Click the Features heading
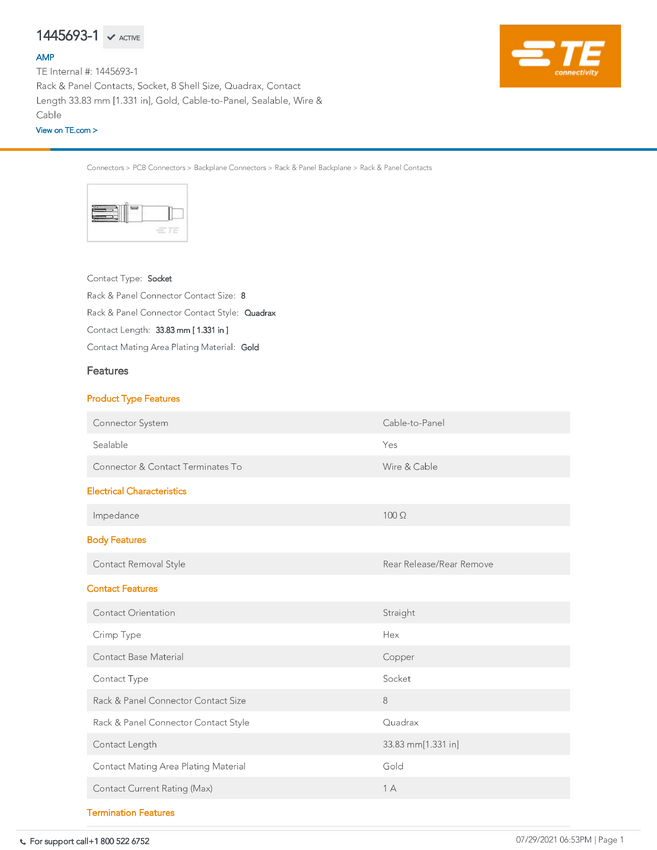This screenshot has height=850, width=657. click(x=107, y=371)
